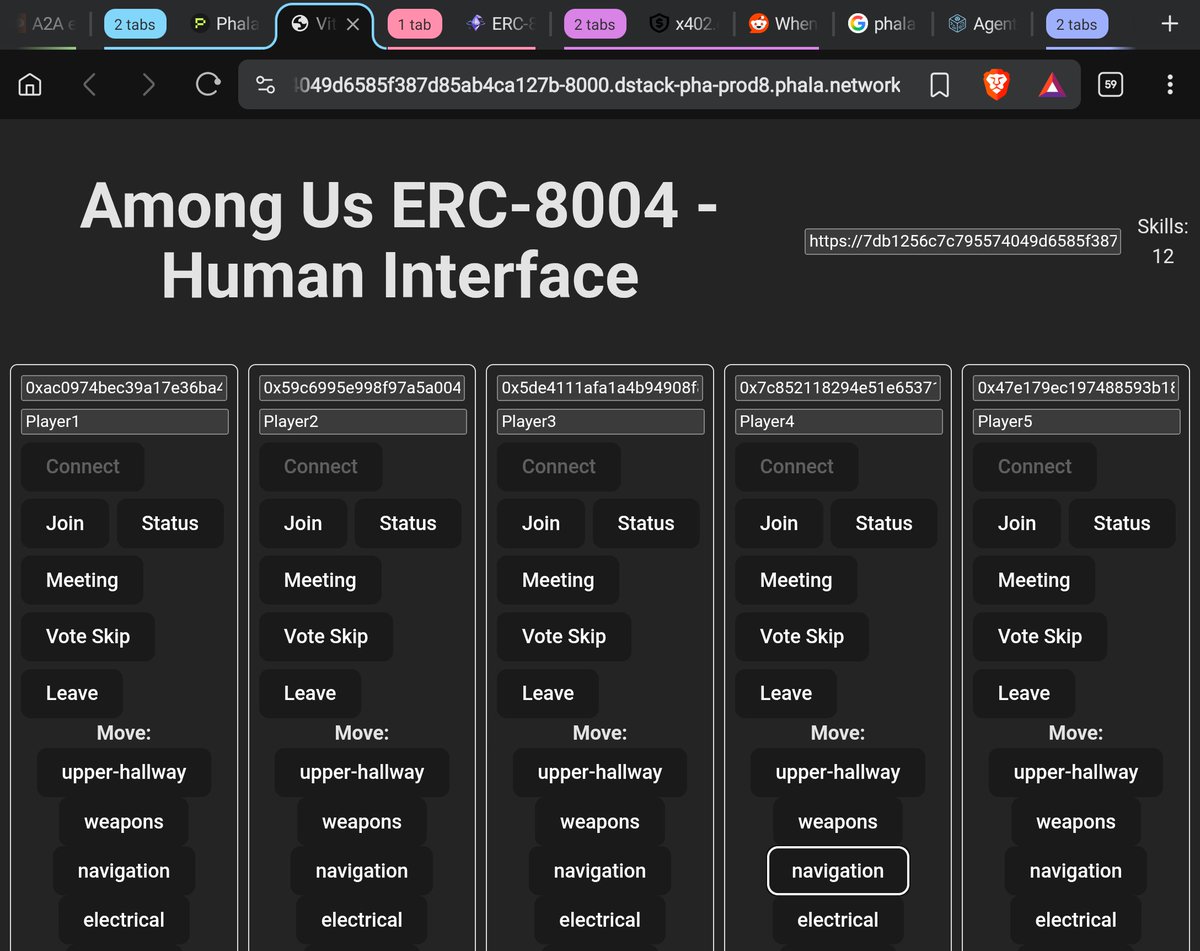Click Join for Player1
The width and height of the screenshot is (1200, 951).
point(65,523)
